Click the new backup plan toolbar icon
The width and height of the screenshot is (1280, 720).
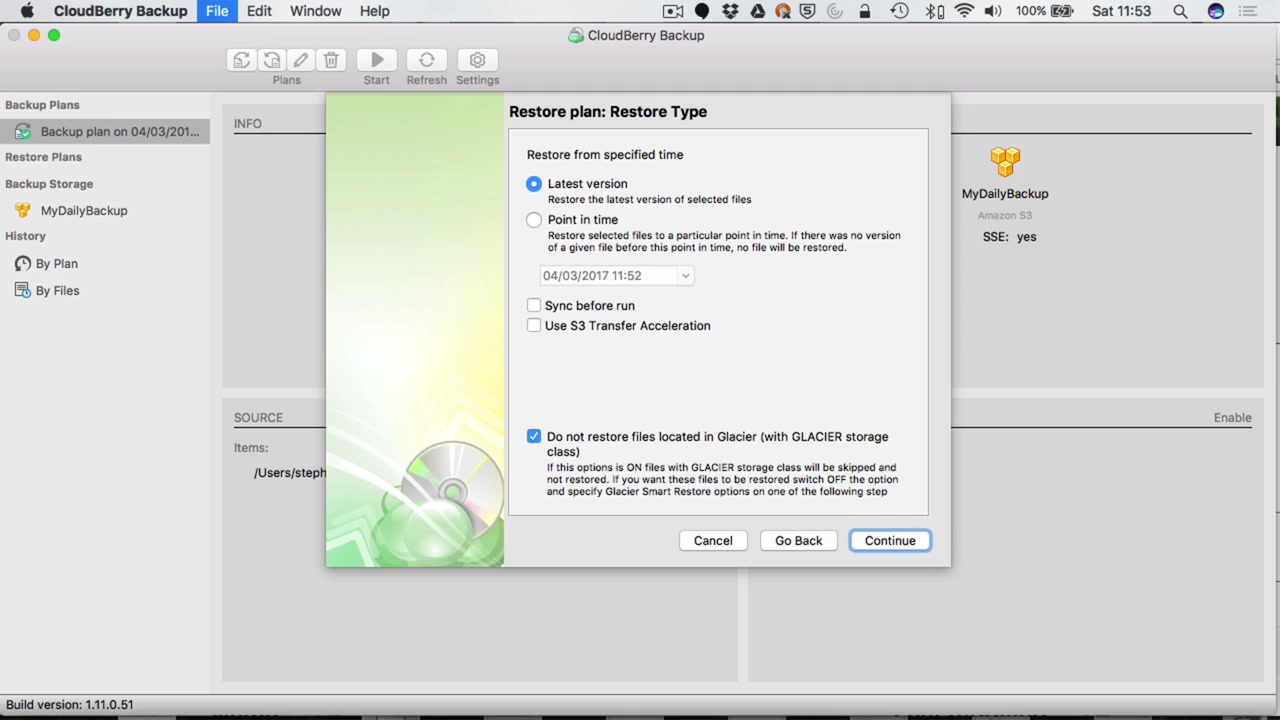click(x=241, y=60)
